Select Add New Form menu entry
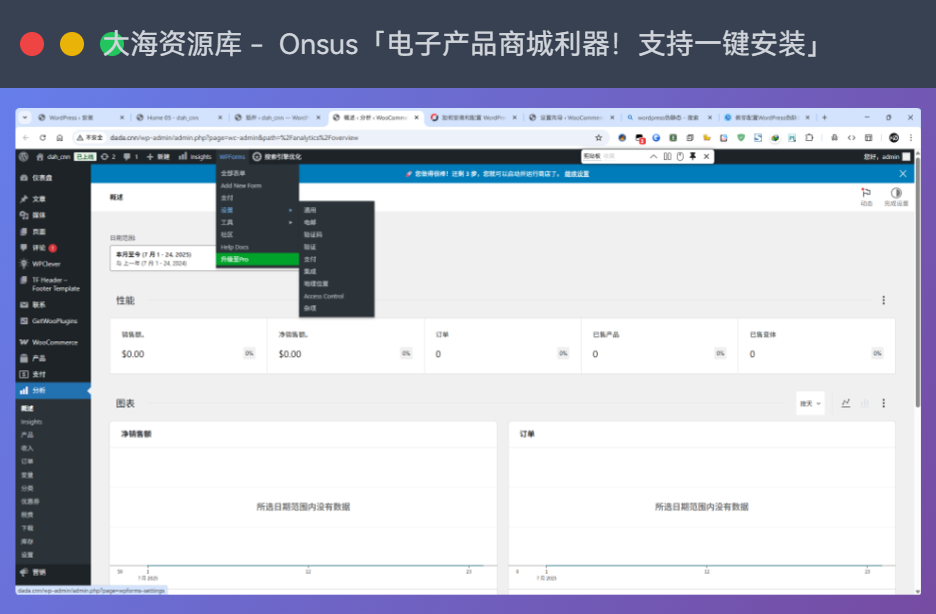The width and height of the screenshot is (936, 614). 241,185
